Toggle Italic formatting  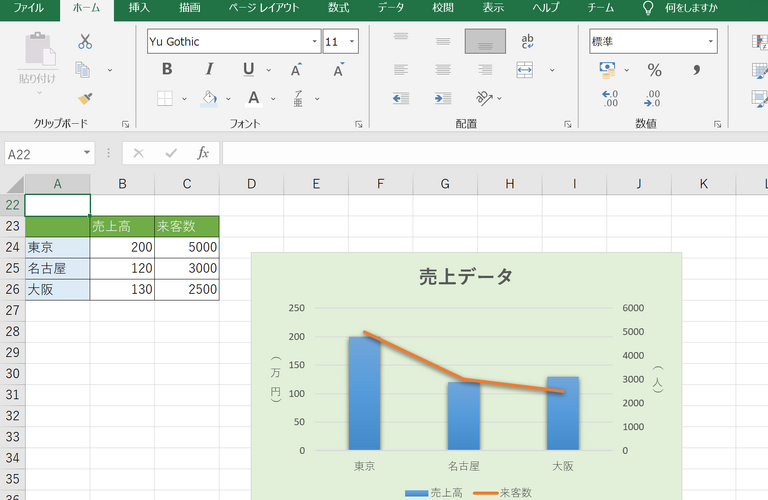coord(209,69)
